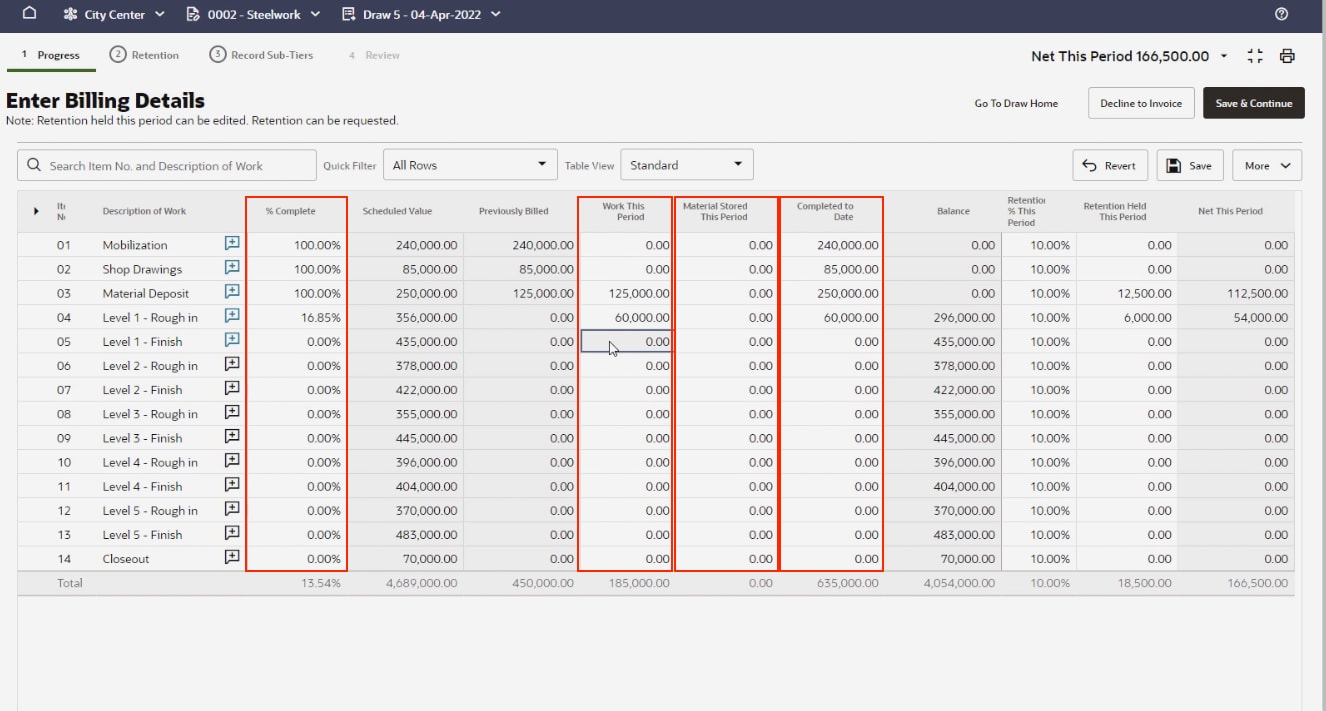
Task: Open the help question mark icon
Action: pos(1282,14)
